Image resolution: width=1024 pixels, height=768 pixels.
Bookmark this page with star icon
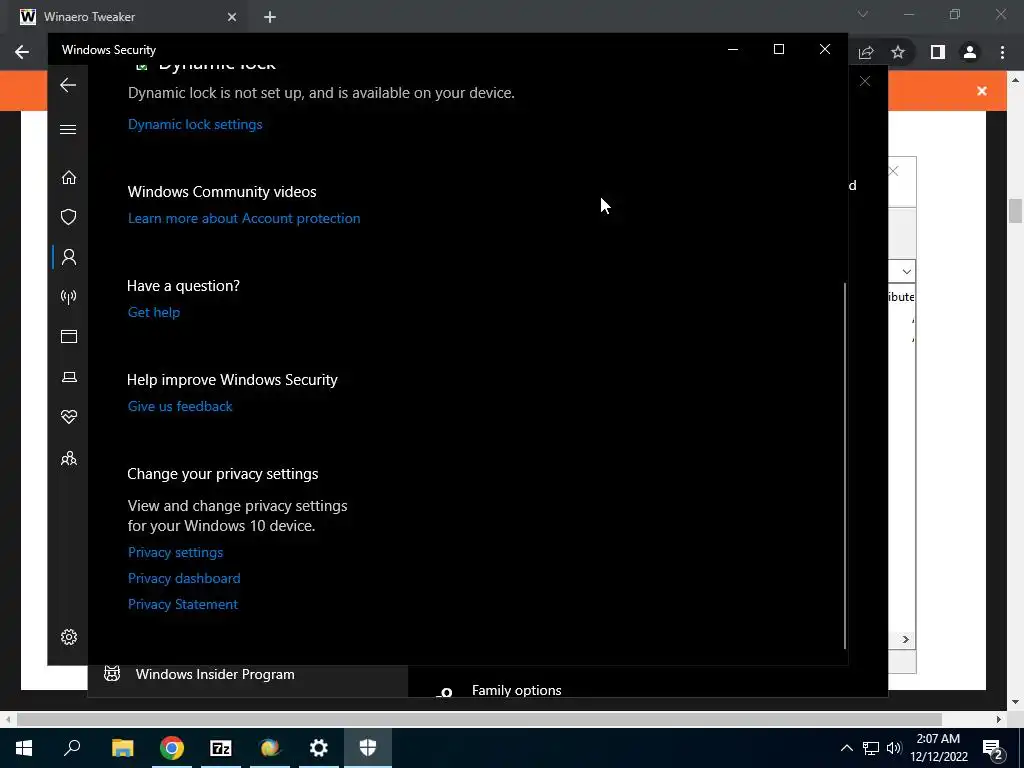898,52
